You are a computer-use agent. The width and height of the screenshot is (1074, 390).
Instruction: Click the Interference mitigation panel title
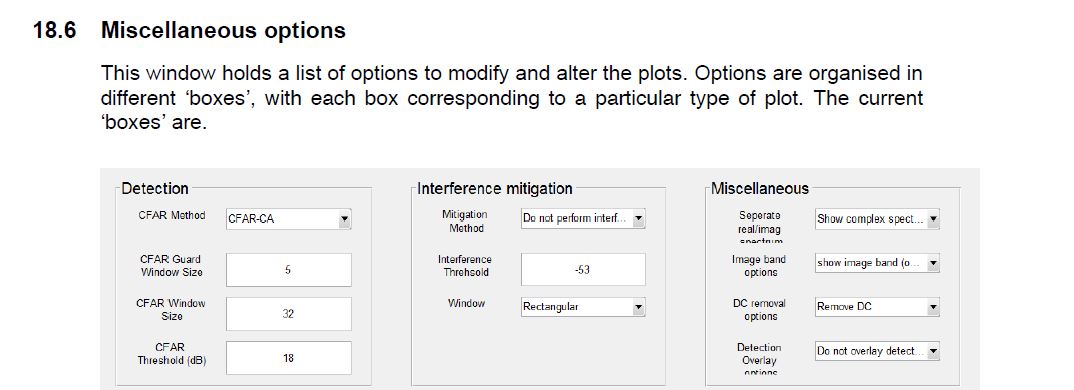495,188
